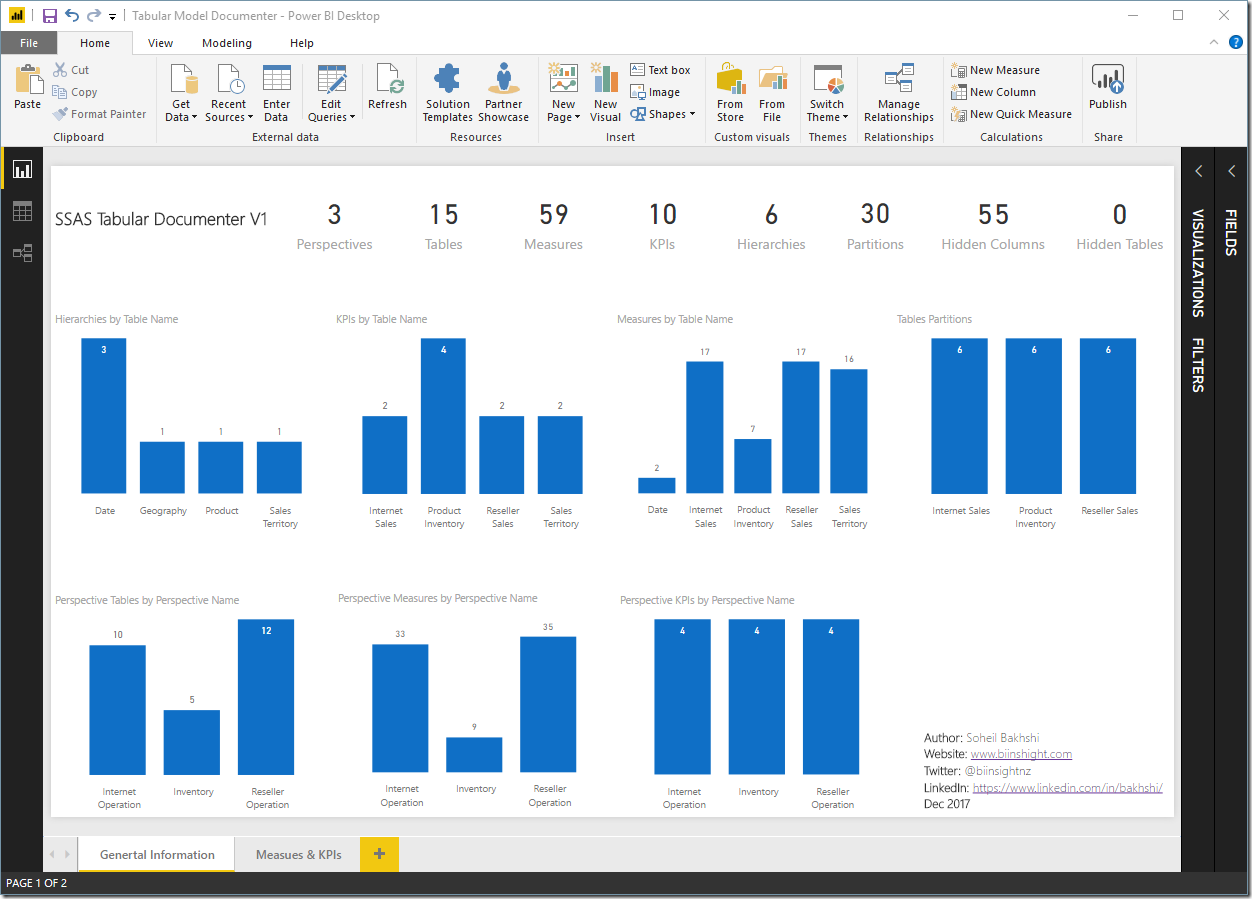Insert an Image from the ribbon
This screenshot has height=899, width=1252.
pyautogui.click(x=655, y=92)
